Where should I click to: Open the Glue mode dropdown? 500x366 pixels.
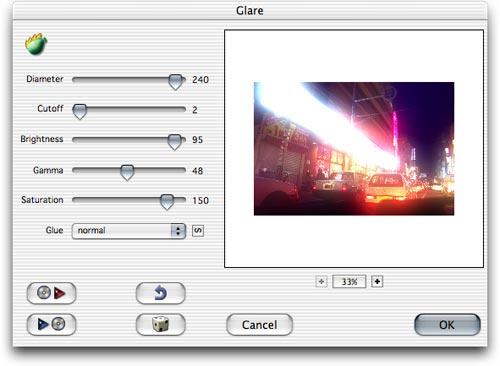point(129,231)
